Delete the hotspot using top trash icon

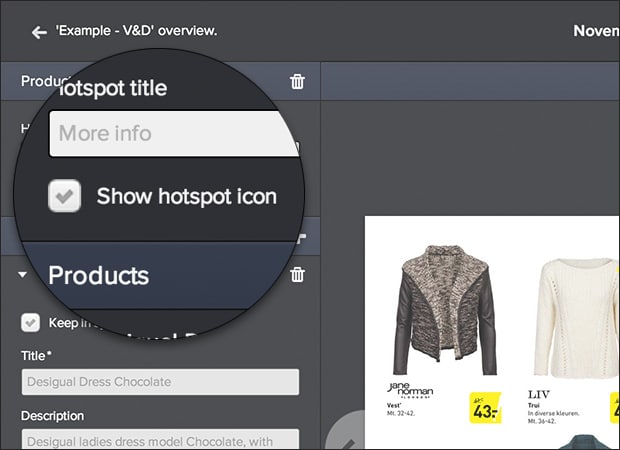297,81
